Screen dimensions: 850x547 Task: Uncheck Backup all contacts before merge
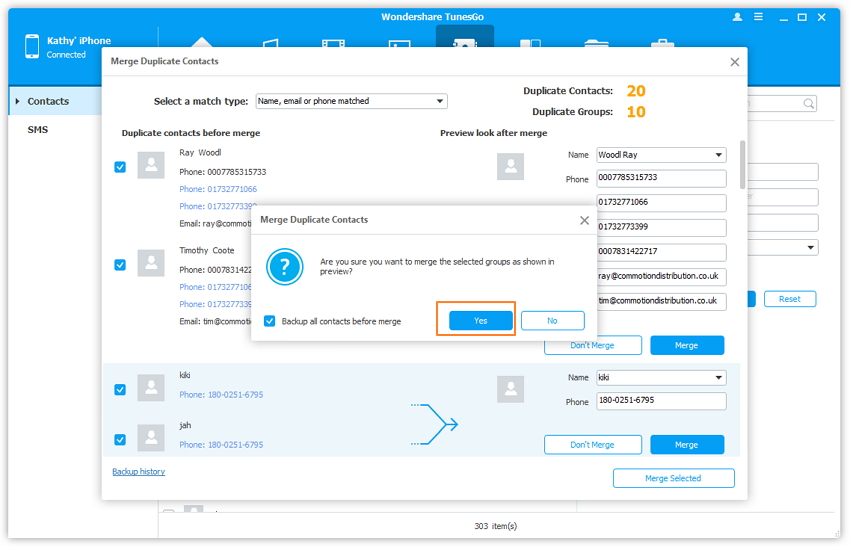[x=270, y=321]
